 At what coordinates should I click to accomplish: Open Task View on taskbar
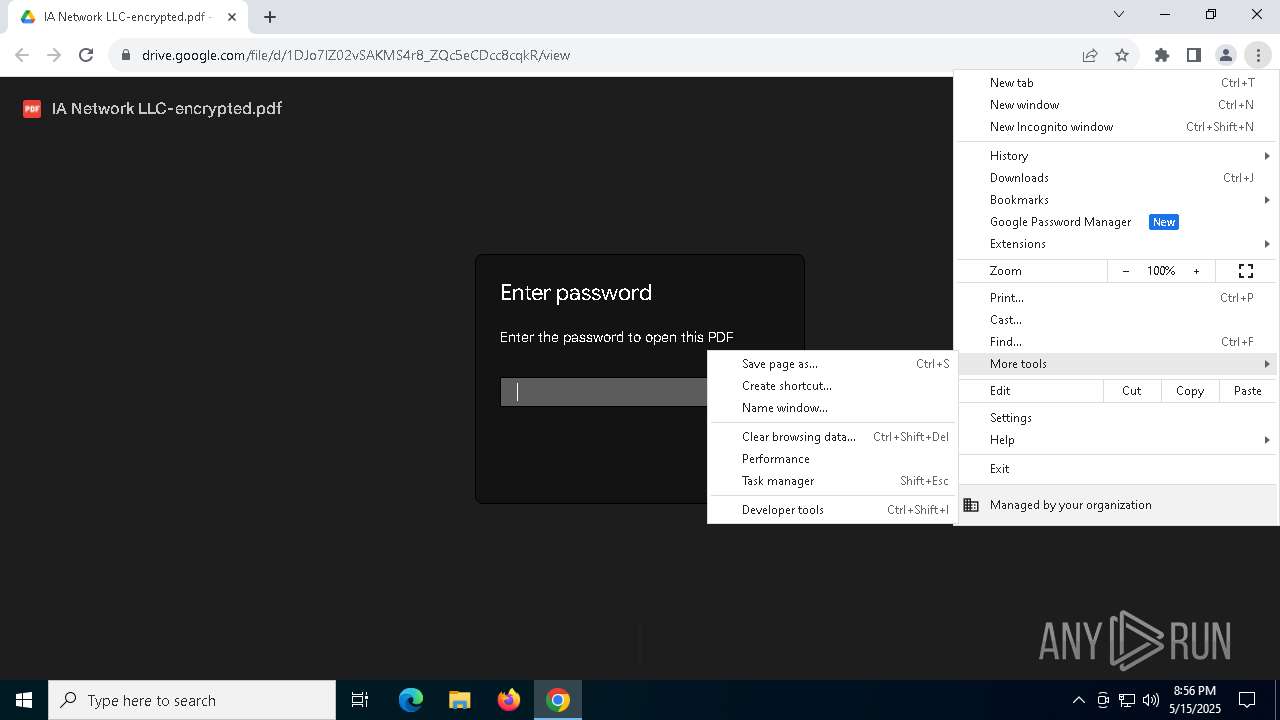pos(360,700)
